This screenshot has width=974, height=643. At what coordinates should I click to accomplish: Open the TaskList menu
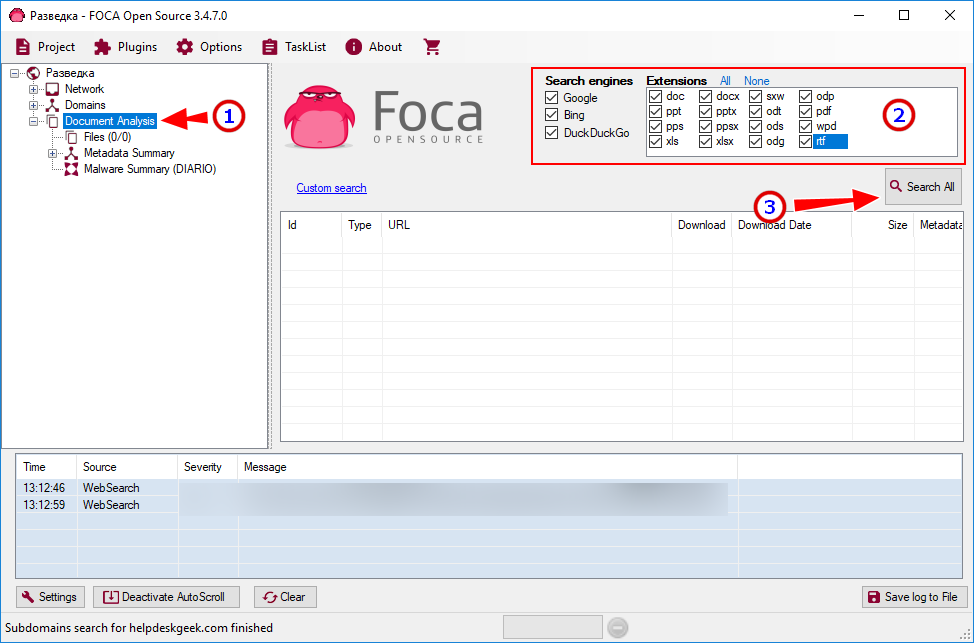(294, 47)
